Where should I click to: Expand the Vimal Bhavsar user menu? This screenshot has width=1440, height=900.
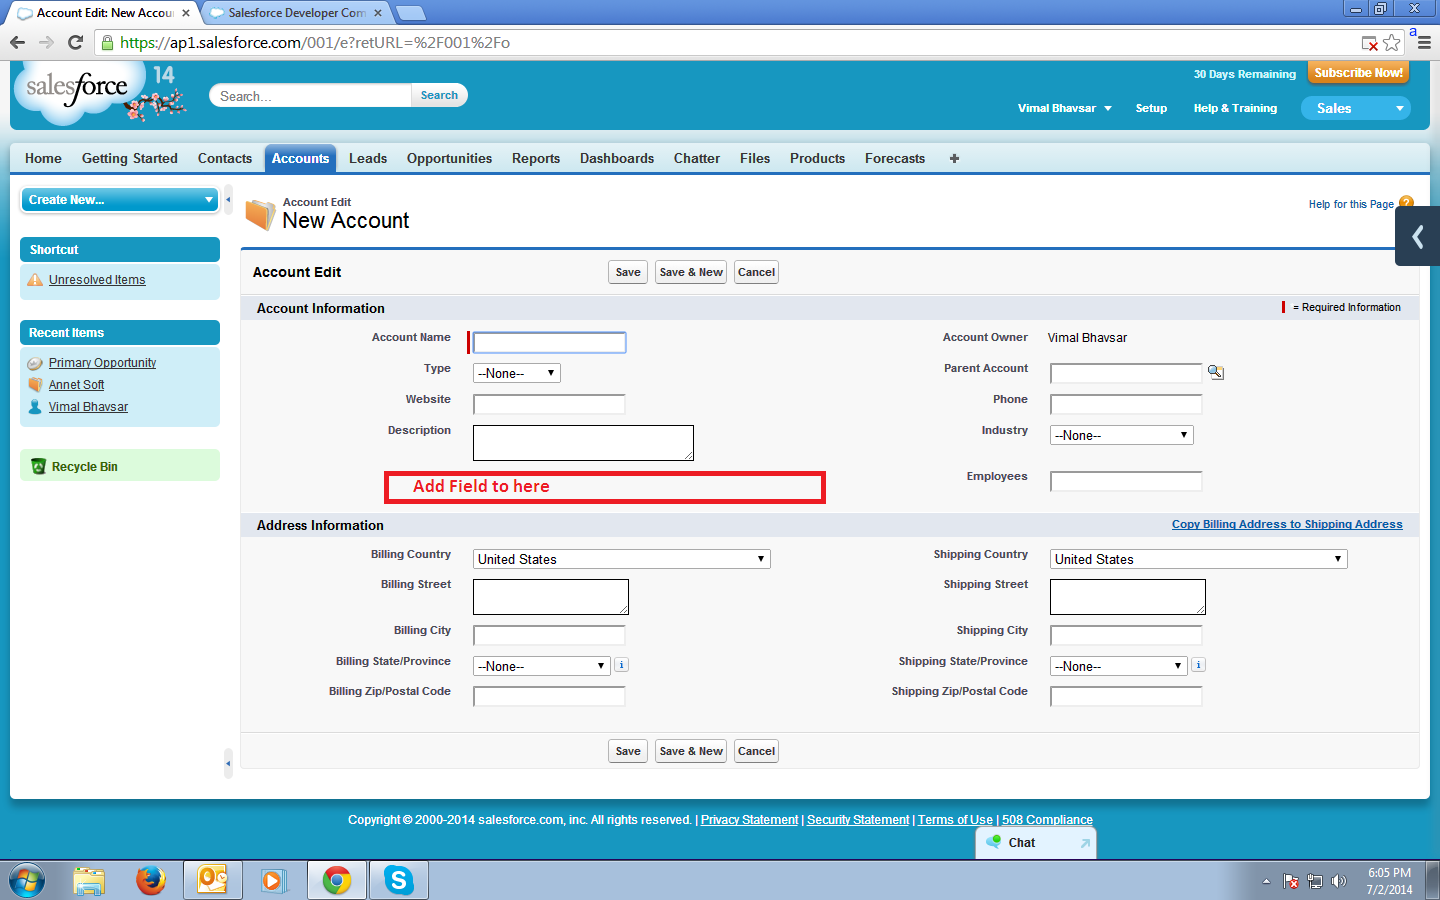point(1065,108)
